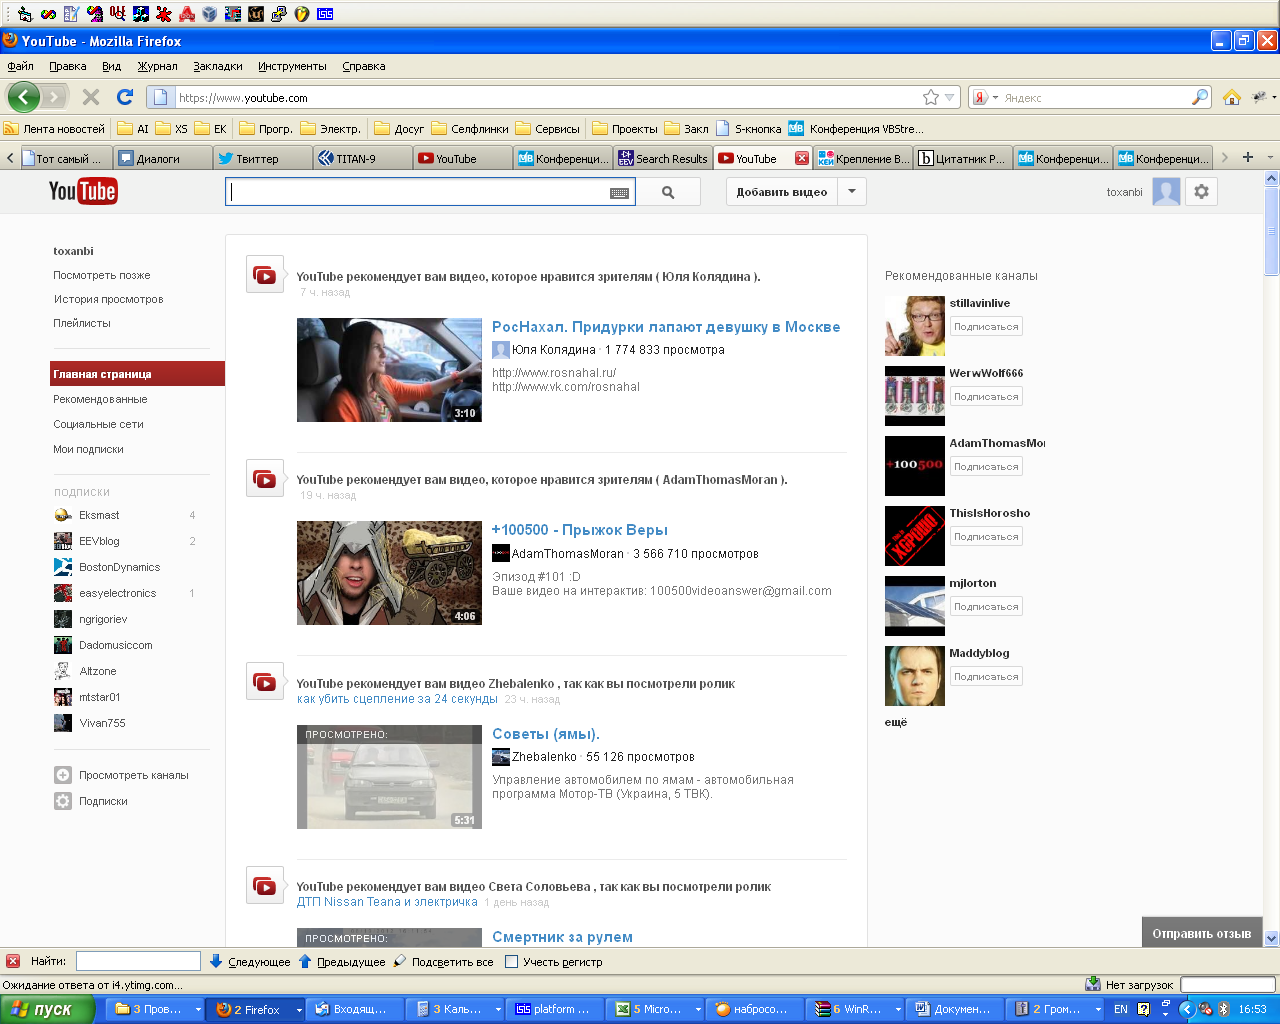Open the Закладки menu

pos(218,66)
